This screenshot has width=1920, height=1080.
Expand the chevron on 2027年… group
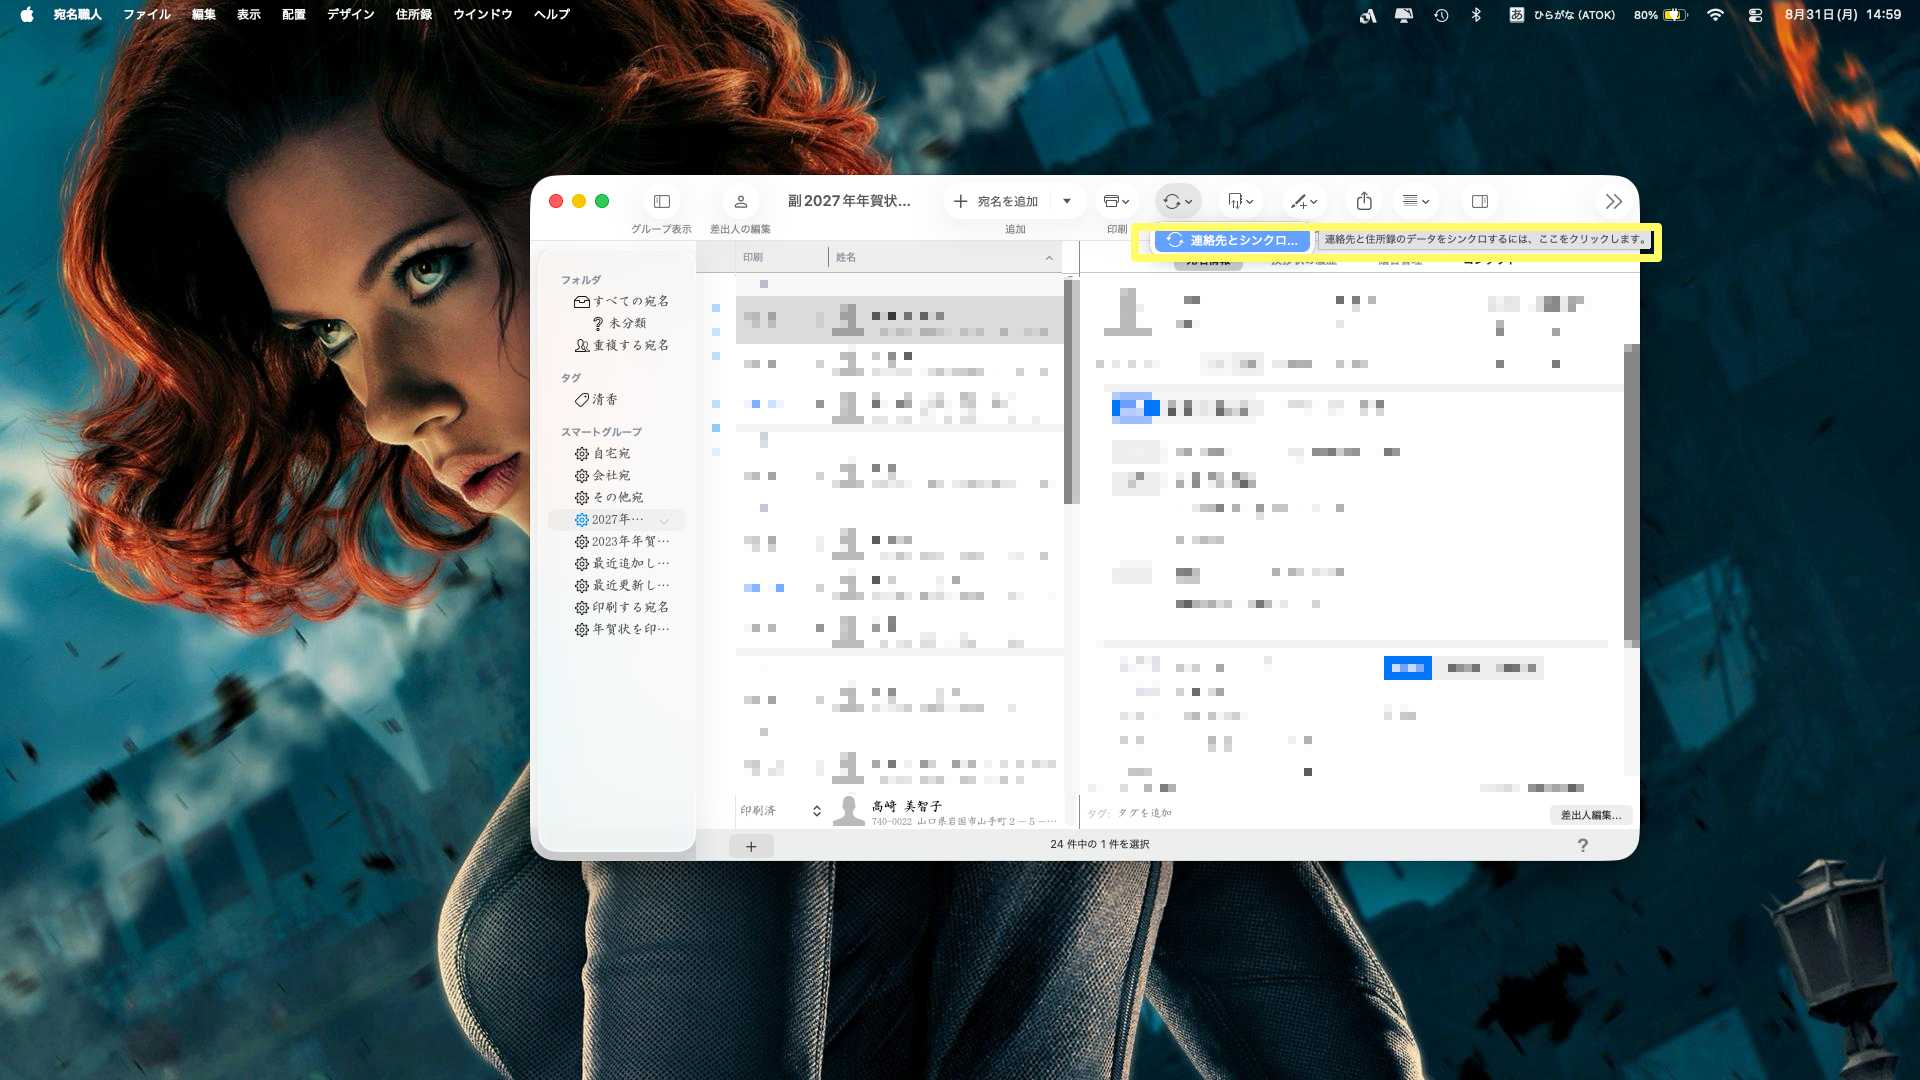point(664,520)
